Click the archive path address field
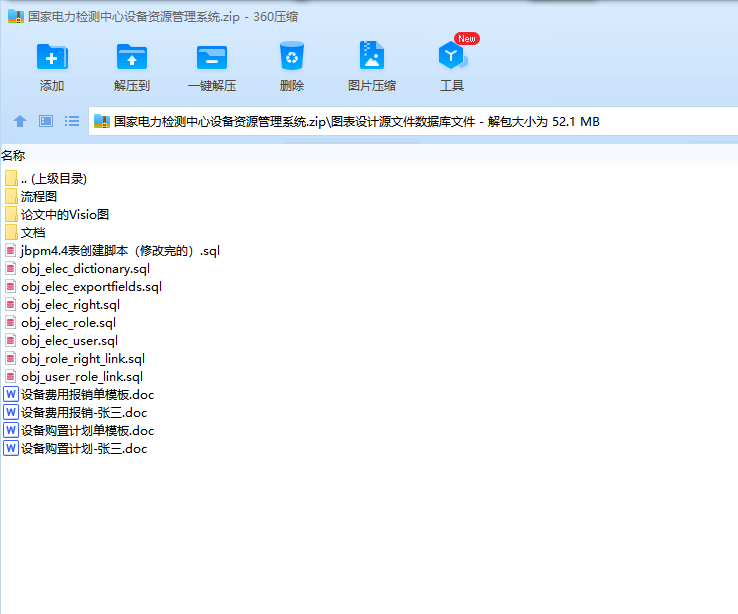 413,122
